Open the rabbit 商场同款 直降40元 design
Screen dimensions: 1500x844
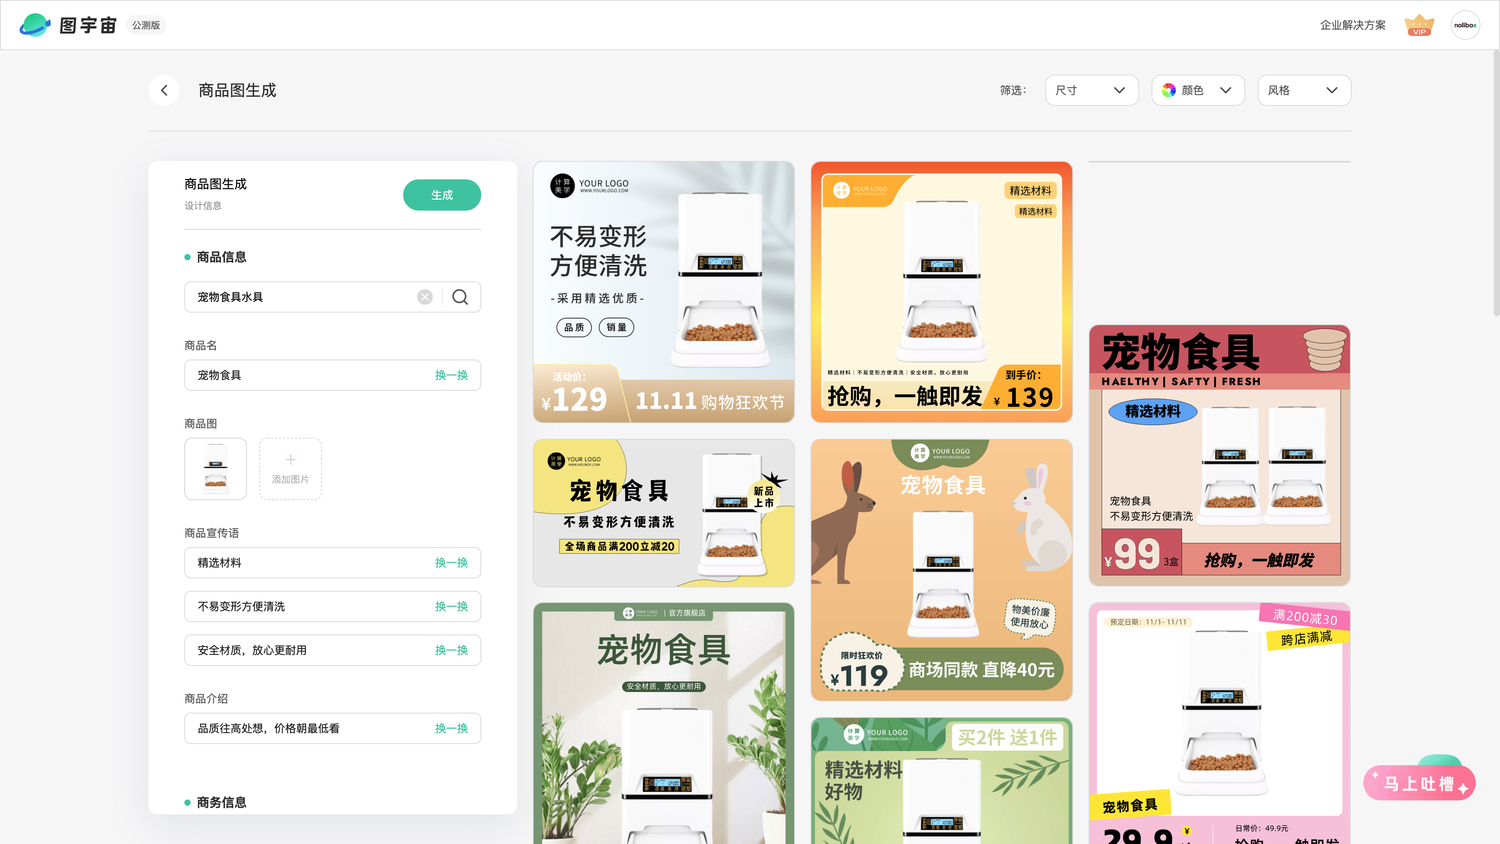(941, 570)
